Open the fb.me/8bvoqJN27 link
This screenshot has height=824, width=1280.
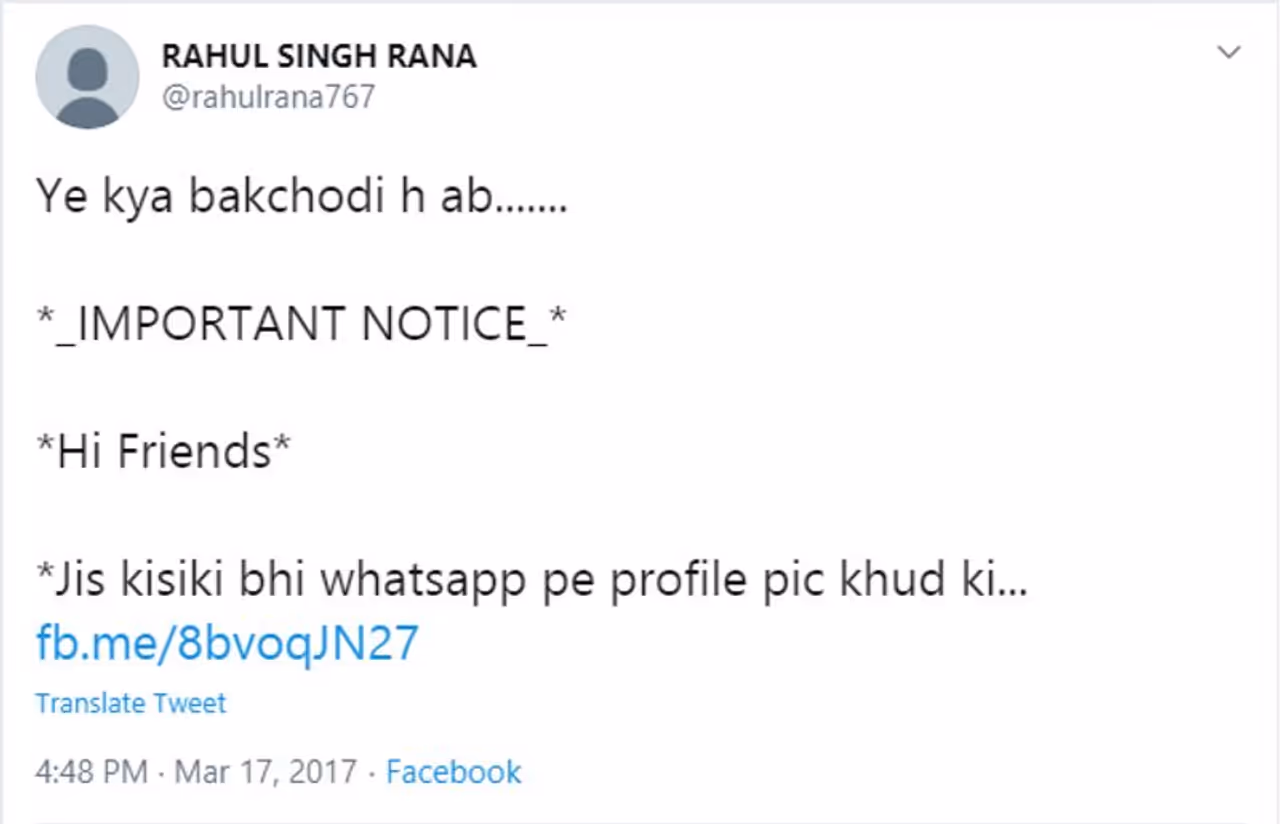click(227, 643)
